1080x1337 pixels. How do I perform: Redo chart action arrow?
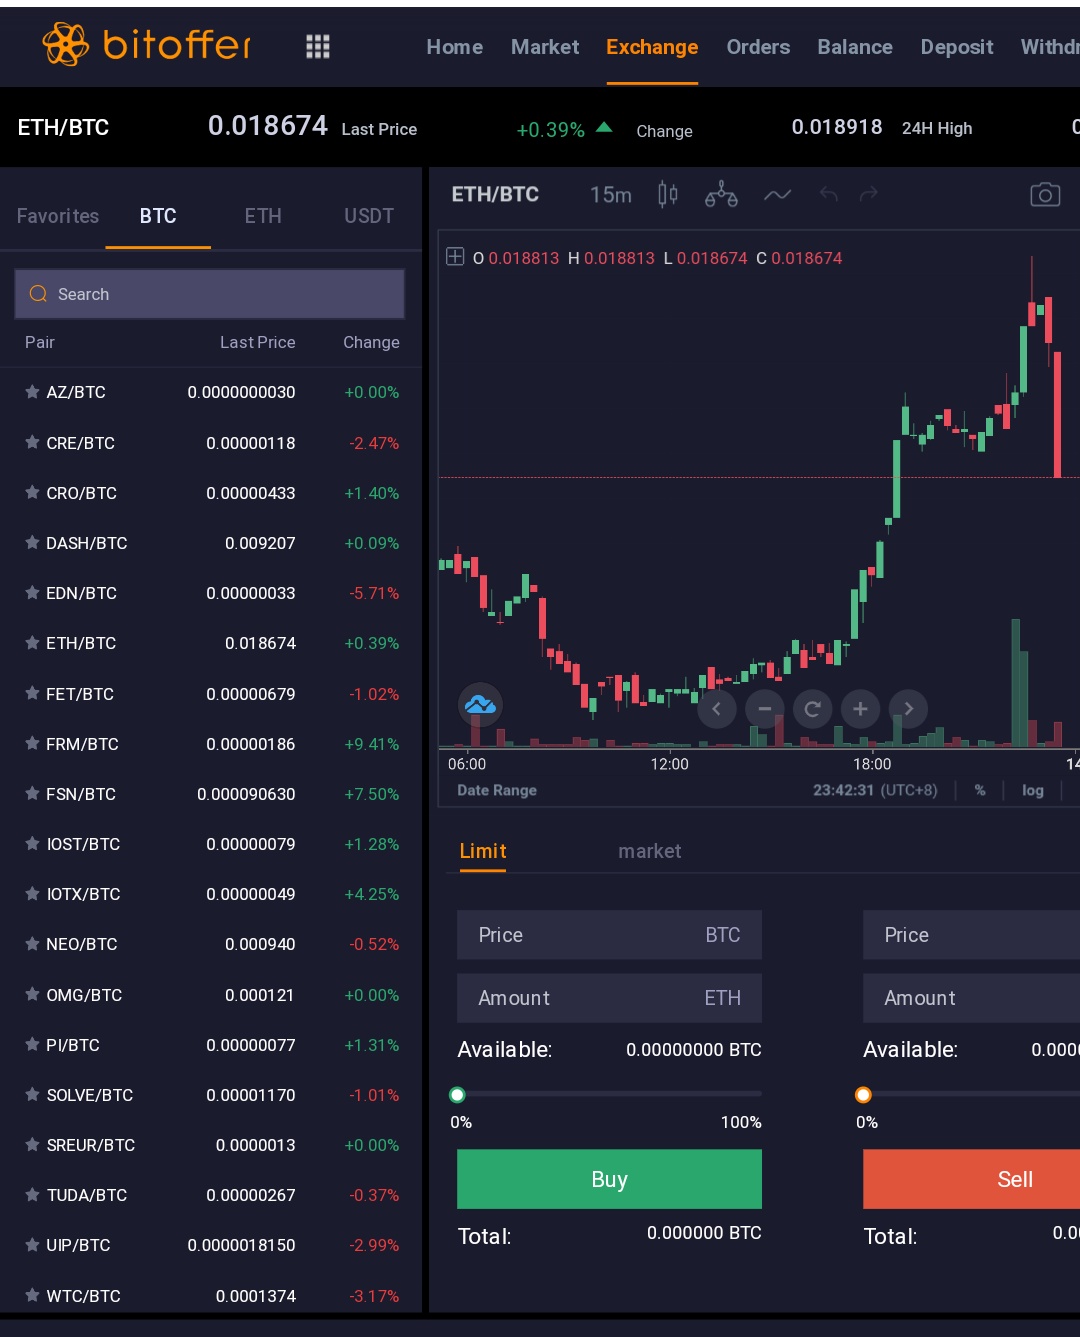(x=869, y=194)
